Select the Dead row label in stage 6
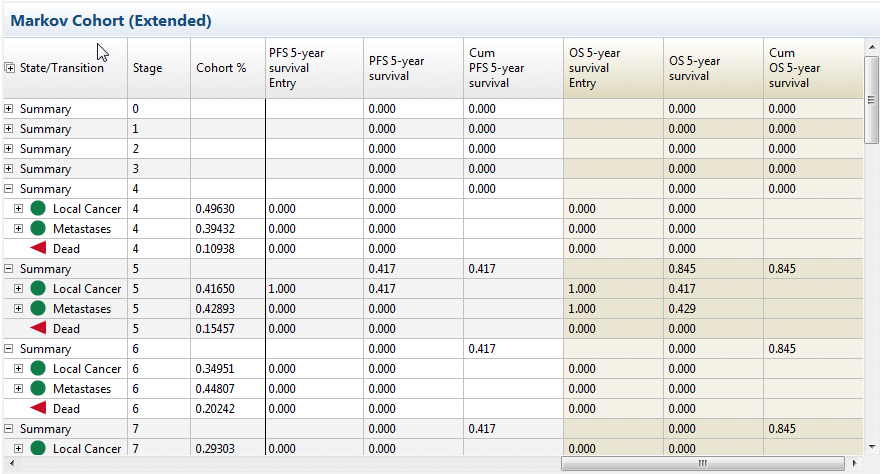This screenshot has height=474, width=881. [x=66, y=409]
